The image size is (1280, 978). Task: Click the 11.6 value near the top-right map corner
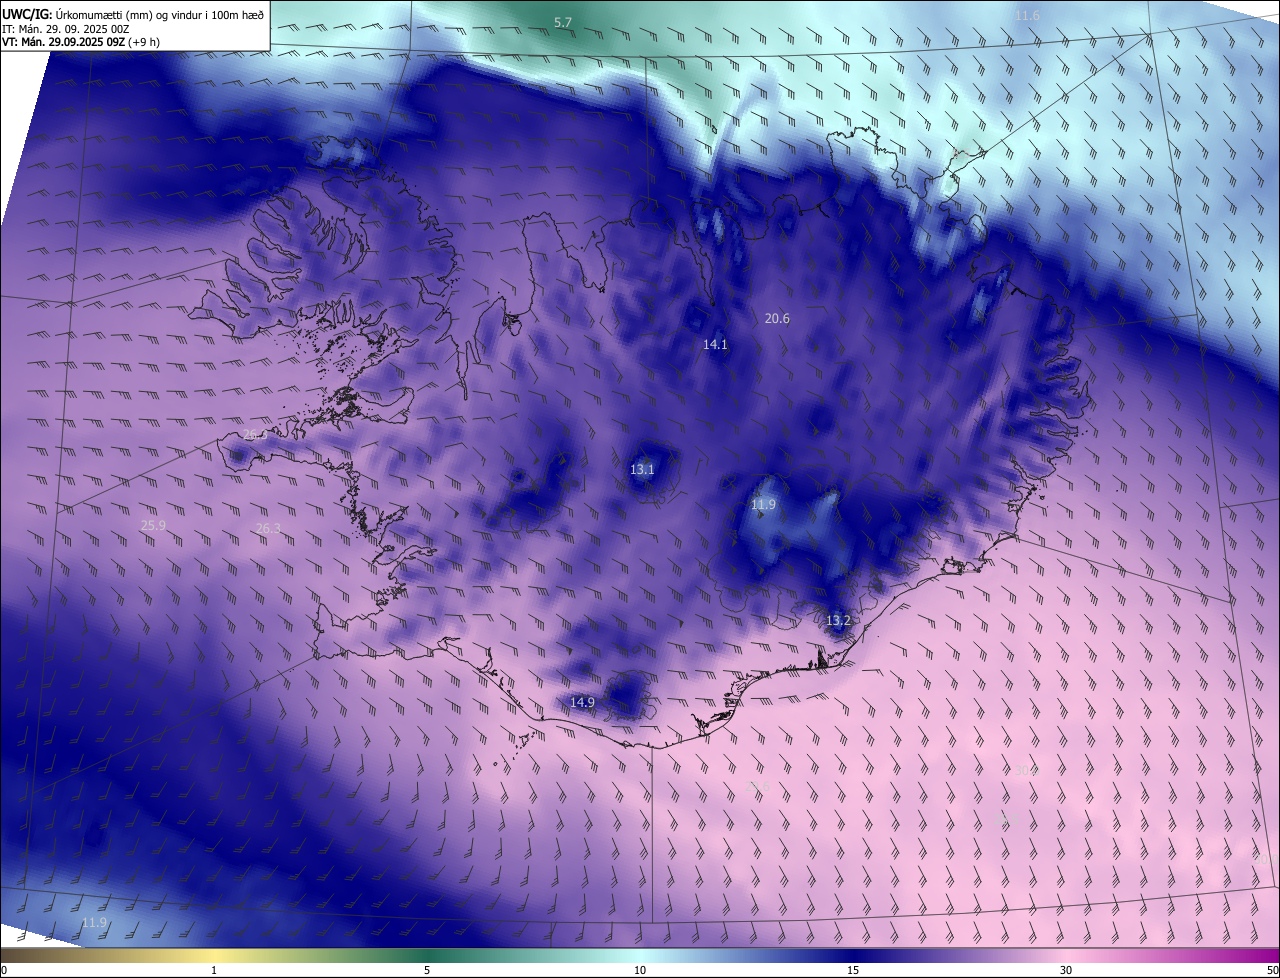1027,16
